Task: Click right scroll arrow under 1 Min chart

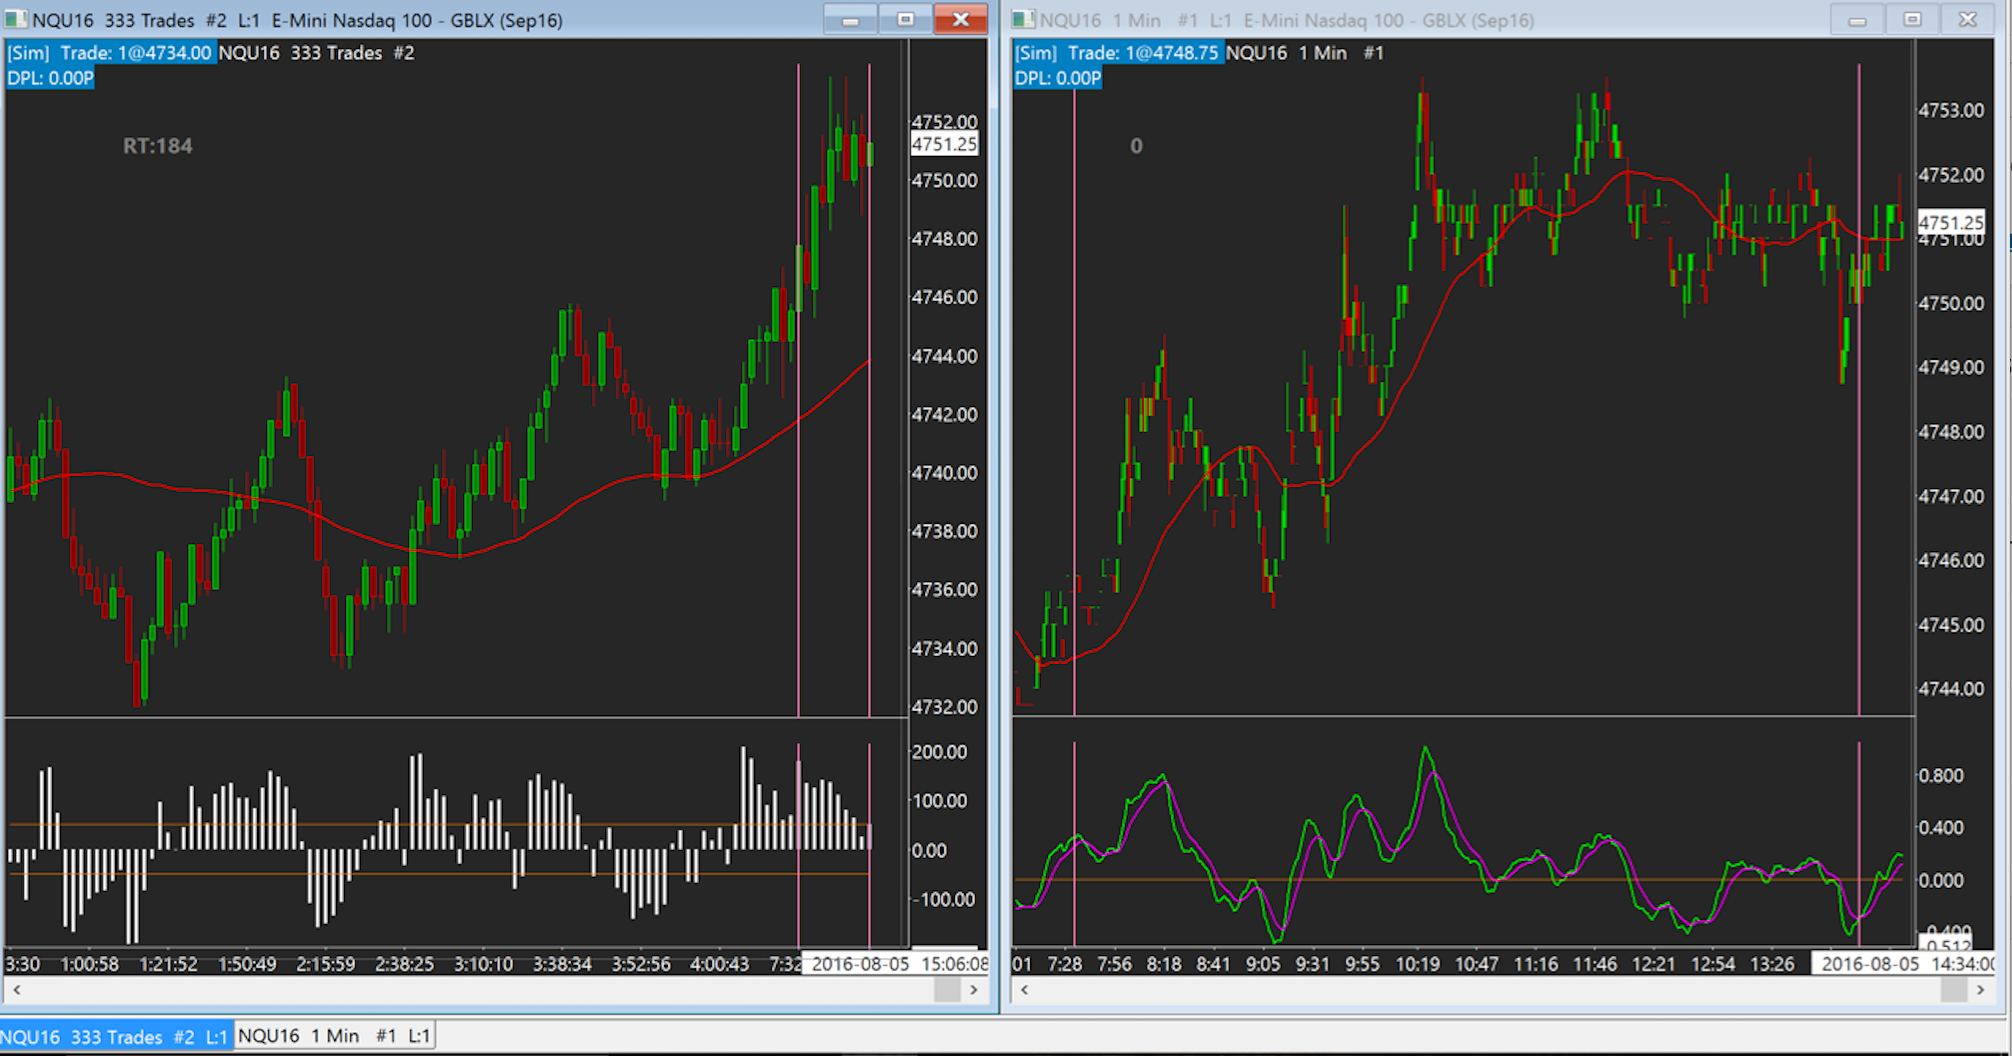Action: coord(1980,990)
